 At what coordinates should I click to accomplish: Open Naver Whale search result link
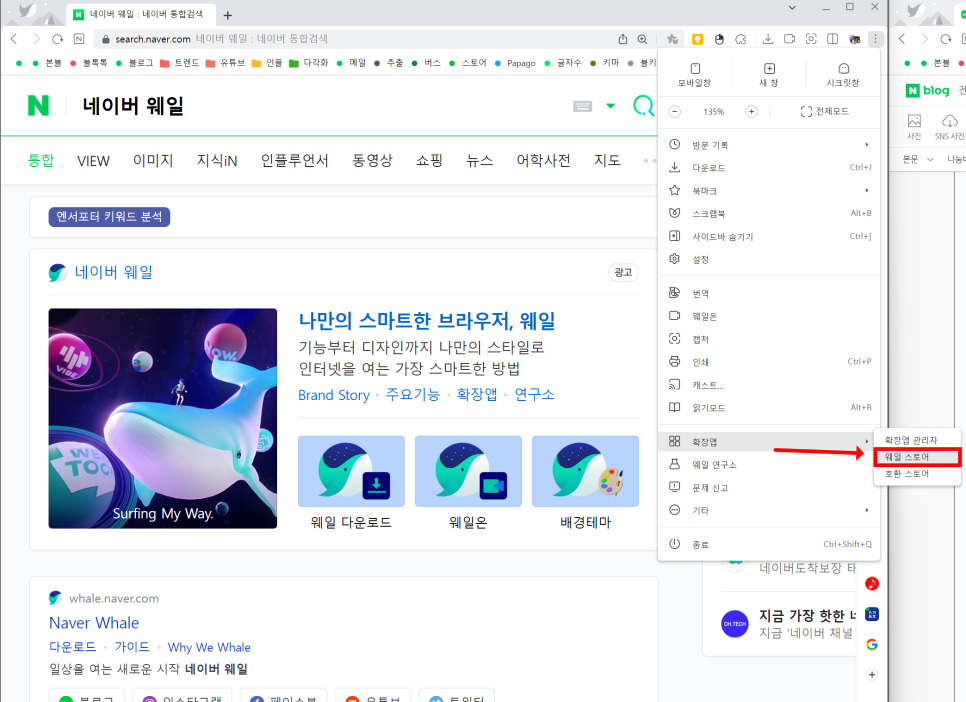(x=94, y=622)
